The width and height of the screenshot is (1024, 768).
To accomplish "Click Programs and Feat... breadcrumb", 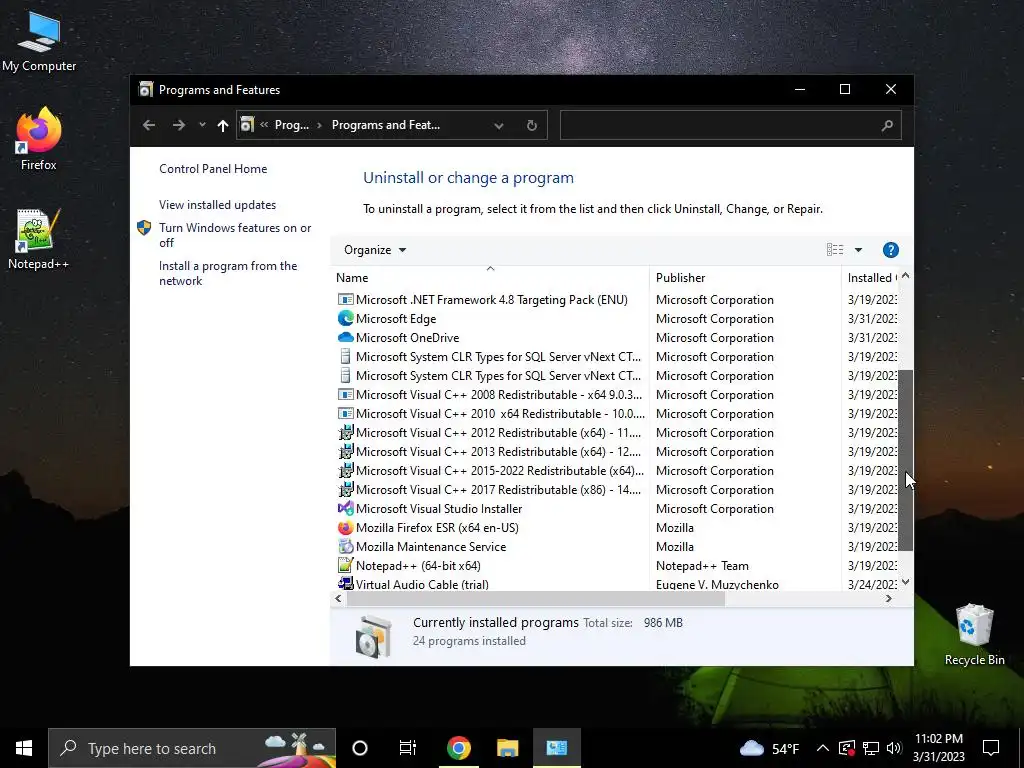I will click(385, 125).
